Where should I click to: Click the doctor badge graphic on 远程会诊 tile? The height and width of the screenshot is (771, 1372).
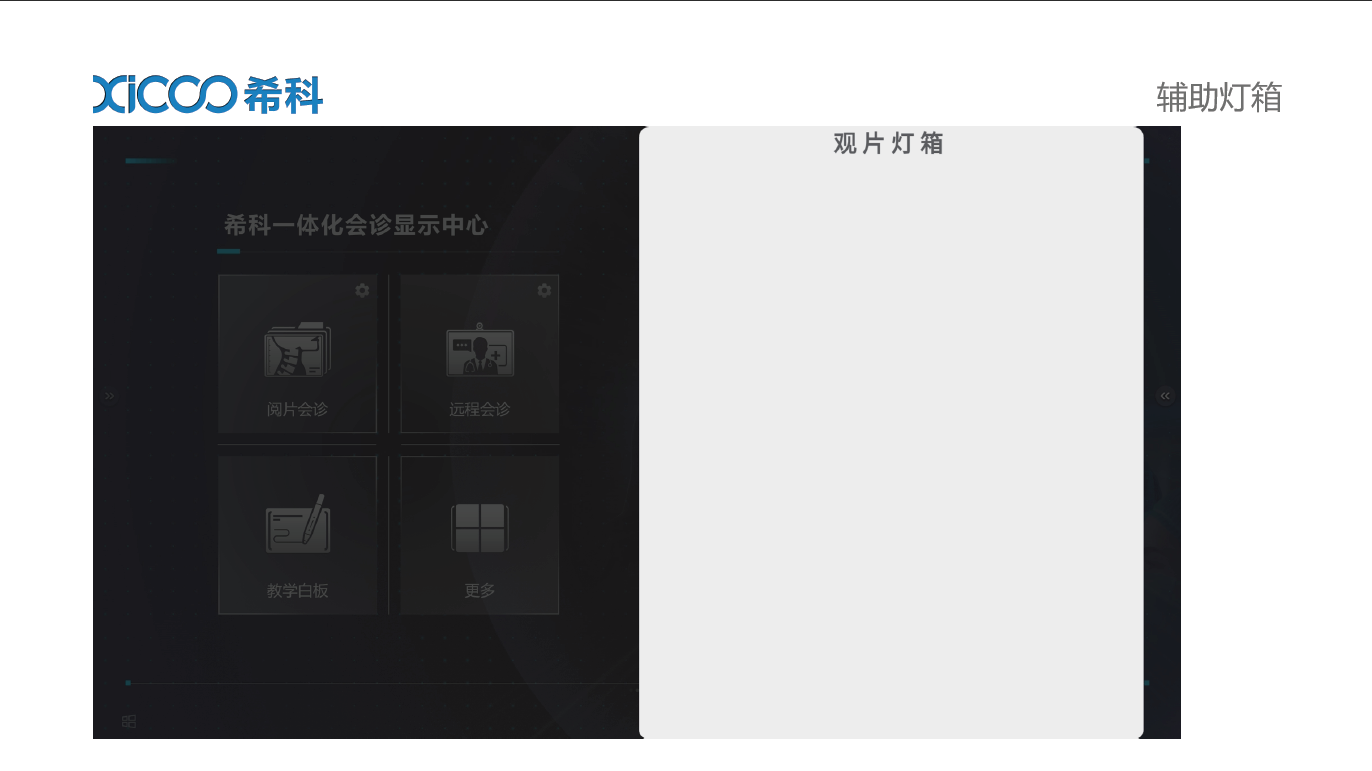pyautogui.click(x=479, y=350)
